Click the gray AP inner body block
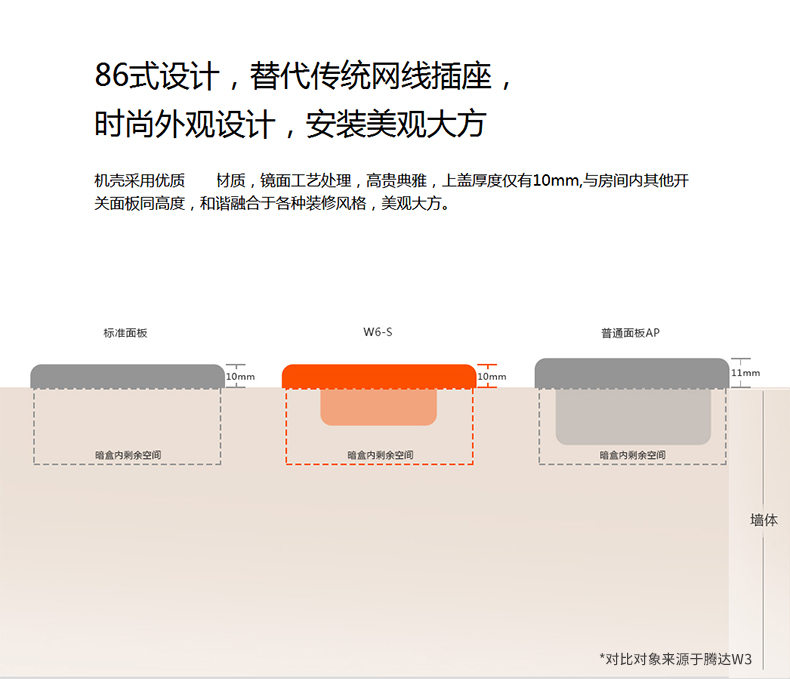 click(633, 417)
